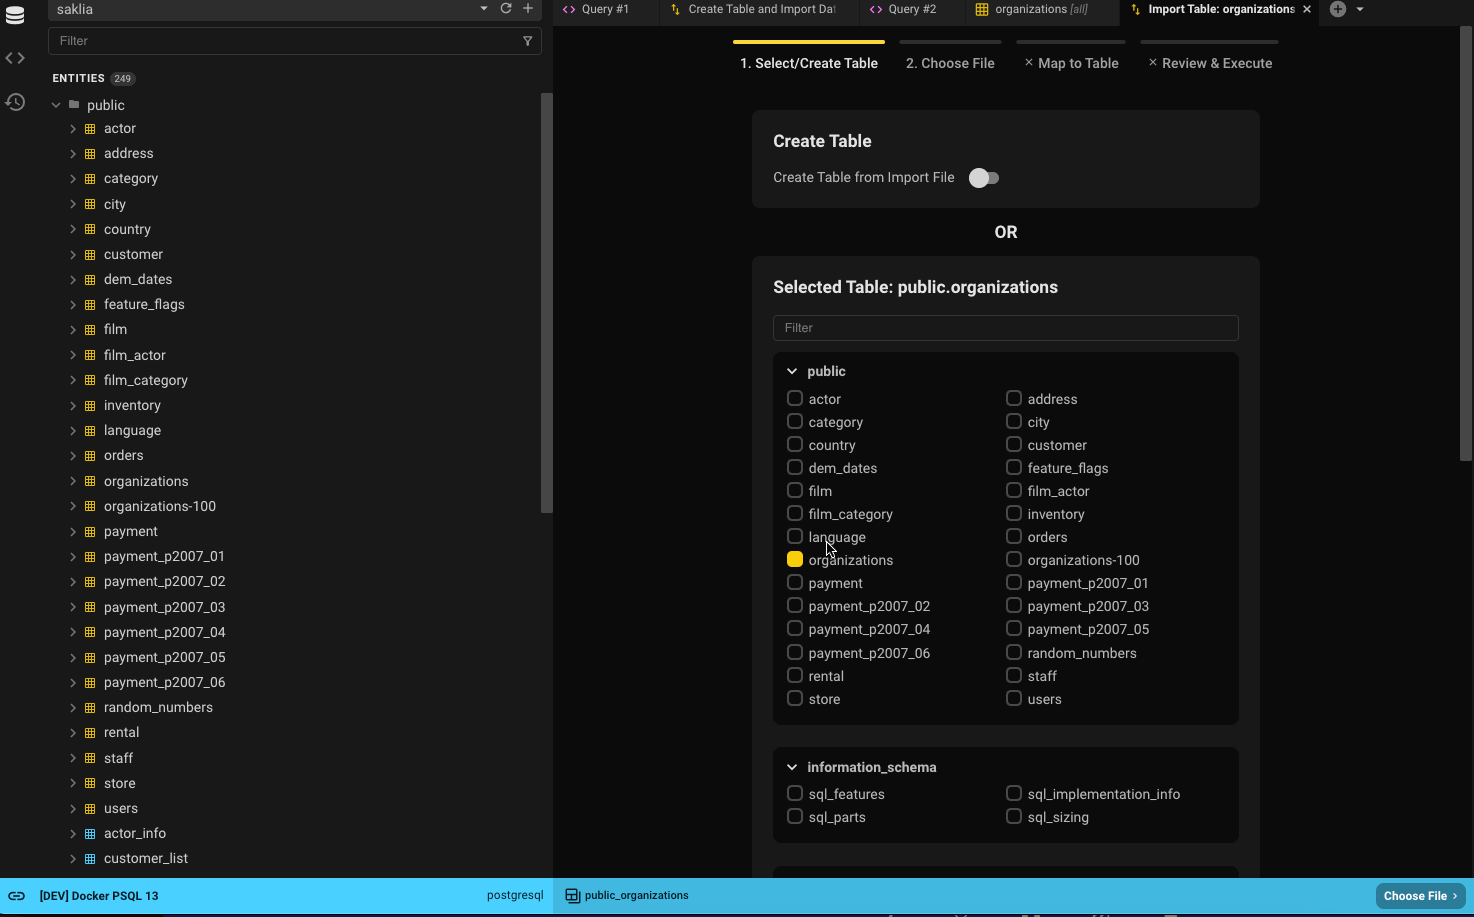
Task: Click the table icon next to users
Action: (90, 809)
